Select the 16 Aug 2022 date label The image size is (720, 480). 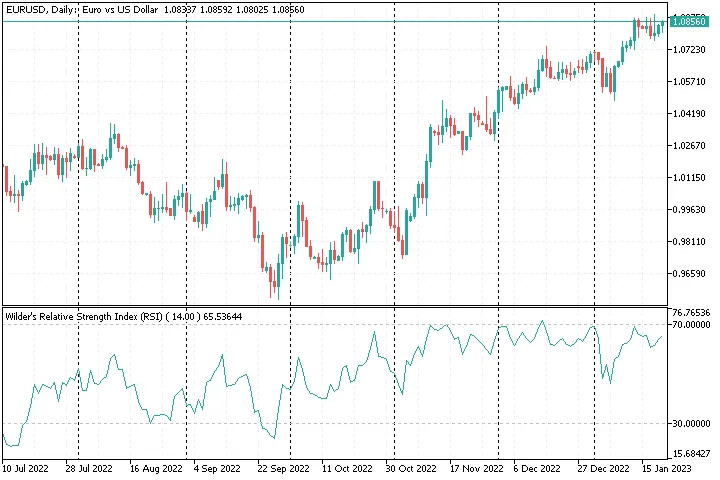156,468
